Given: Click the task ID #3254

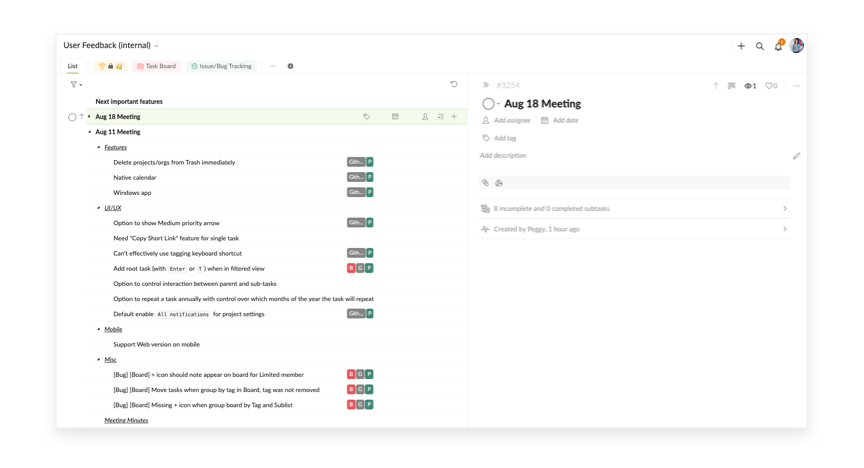Looking at the screenshot, I should click(507, 85).
